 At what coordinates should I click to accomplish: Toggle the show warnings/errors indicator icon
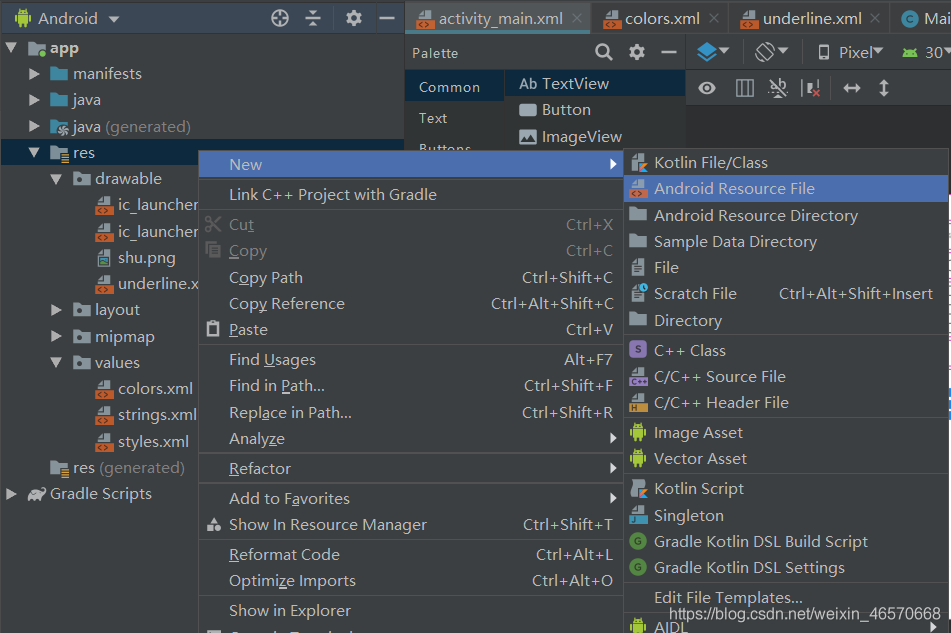pos(812,88)
